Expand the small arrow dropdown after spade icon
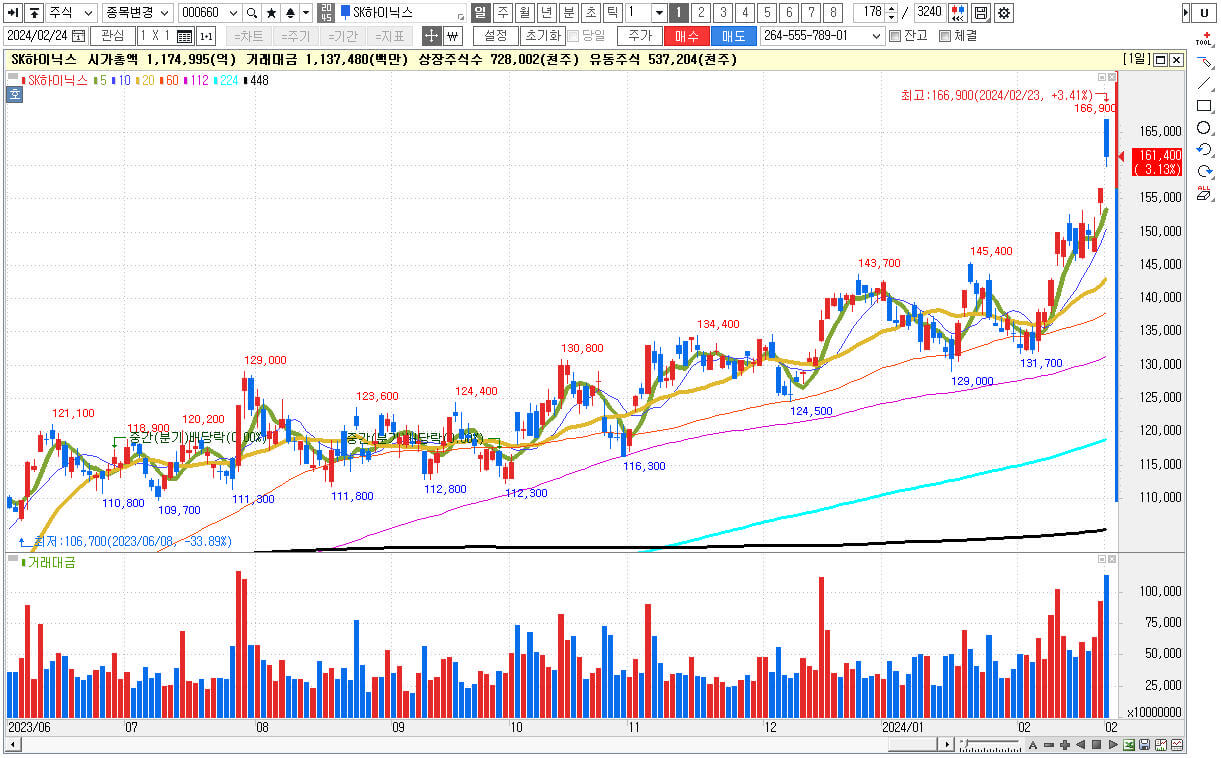 306,13
